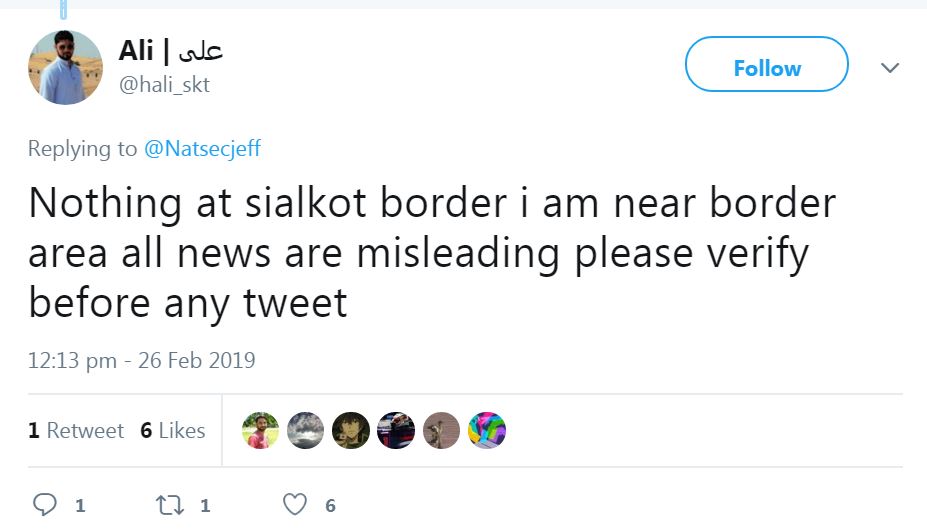View the 1 Retweet list
This screenshot has width=927, height=531.
[x=76, y=431]
